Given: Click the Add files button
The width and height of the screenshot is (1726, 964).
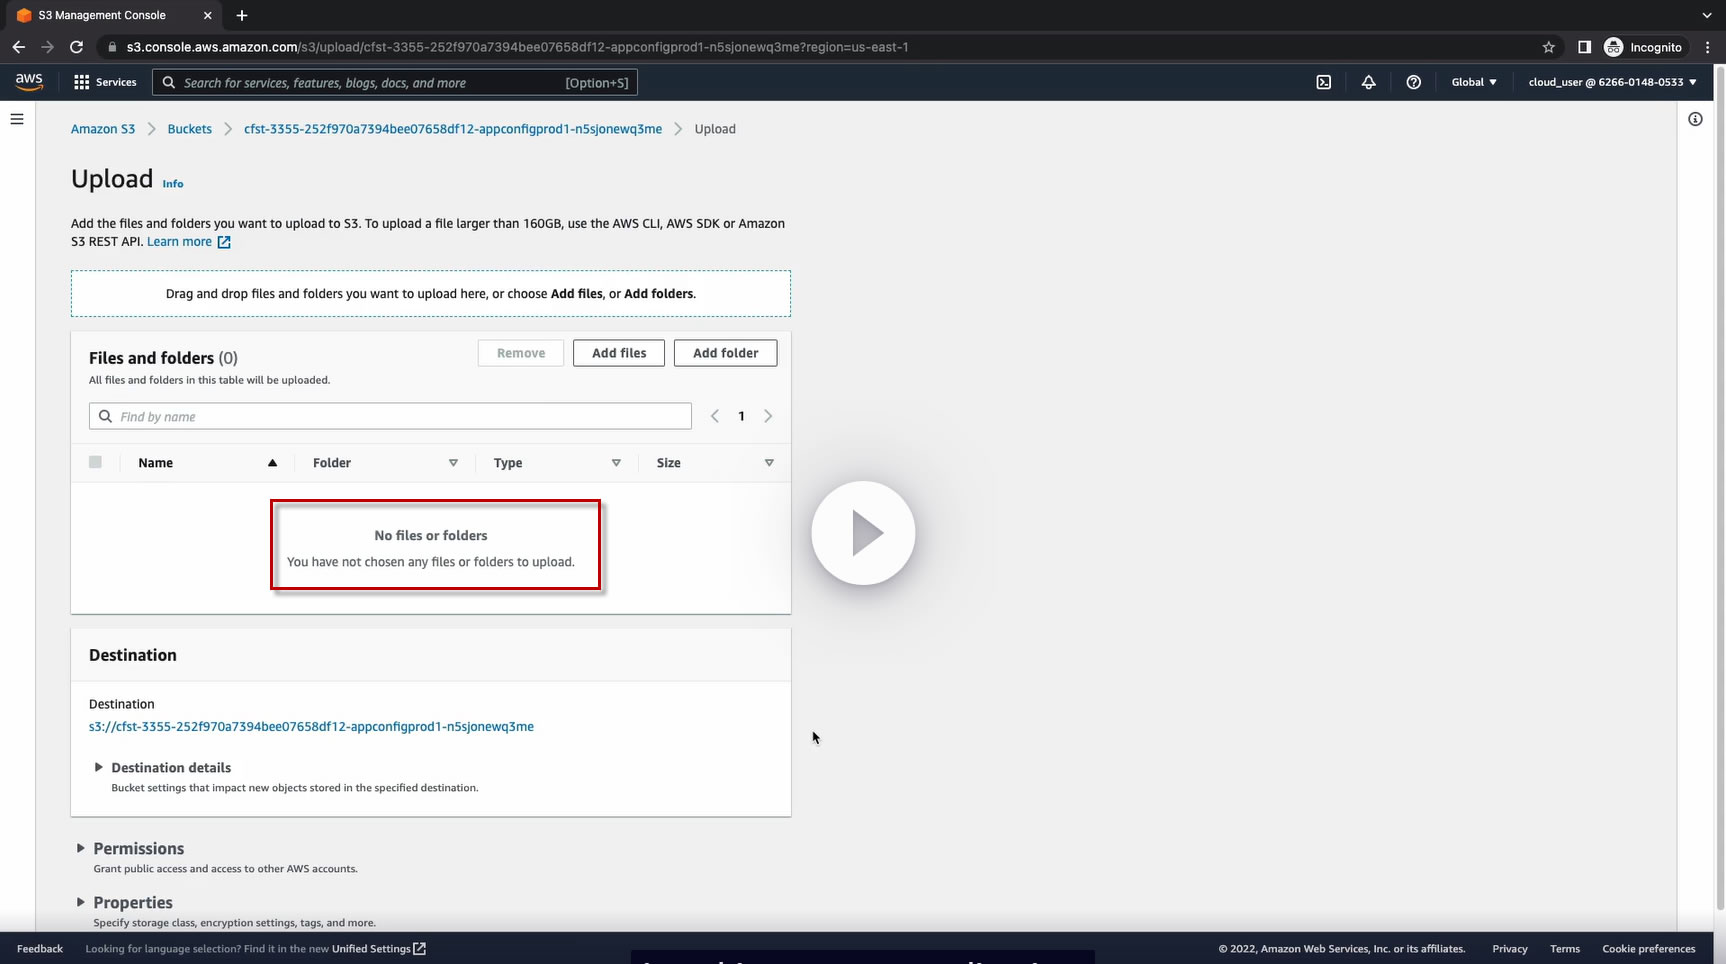Looking at the screenshot, I should (x=619, y=353).
